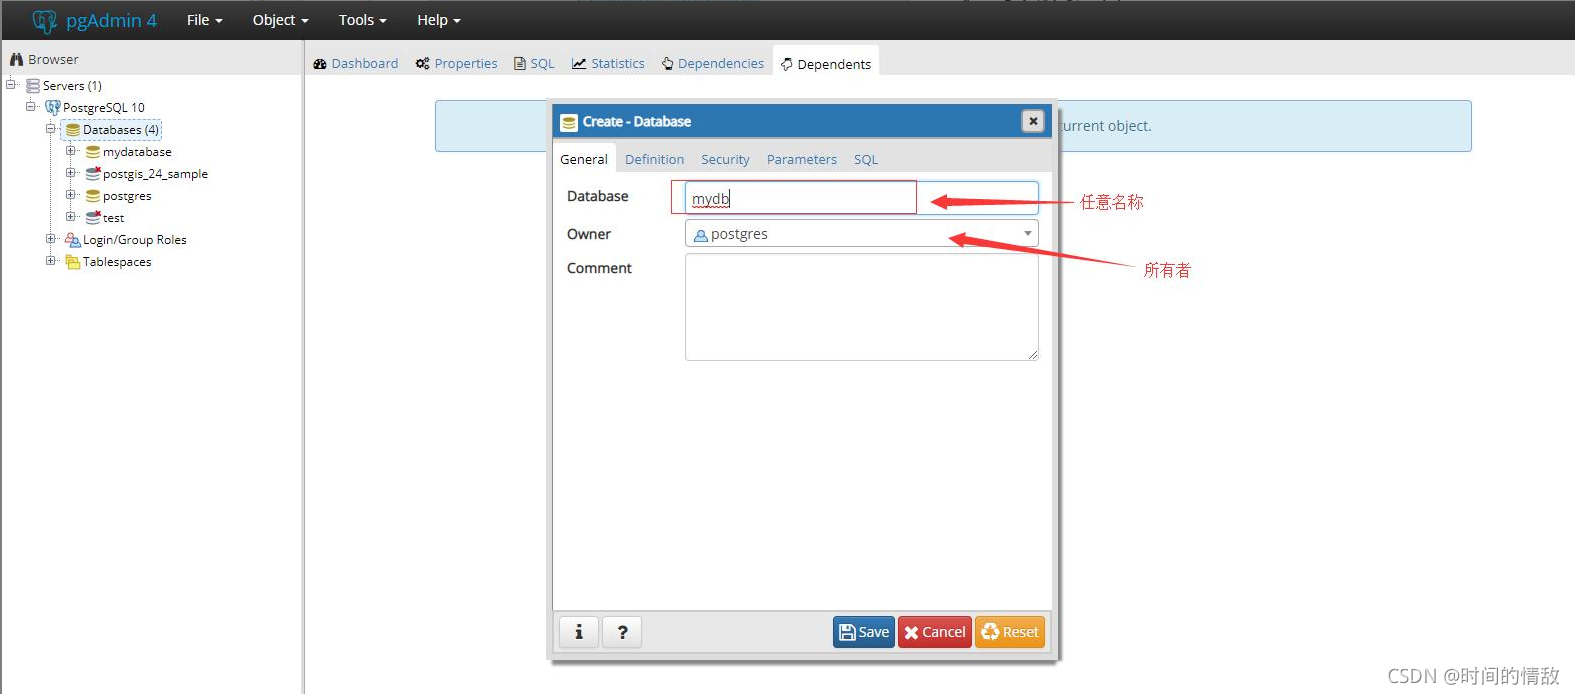Image resolution: width=1575 pixels, height=694 pixels.
Task: Select mydatabase in the browser tree
Action: (137, 152)
